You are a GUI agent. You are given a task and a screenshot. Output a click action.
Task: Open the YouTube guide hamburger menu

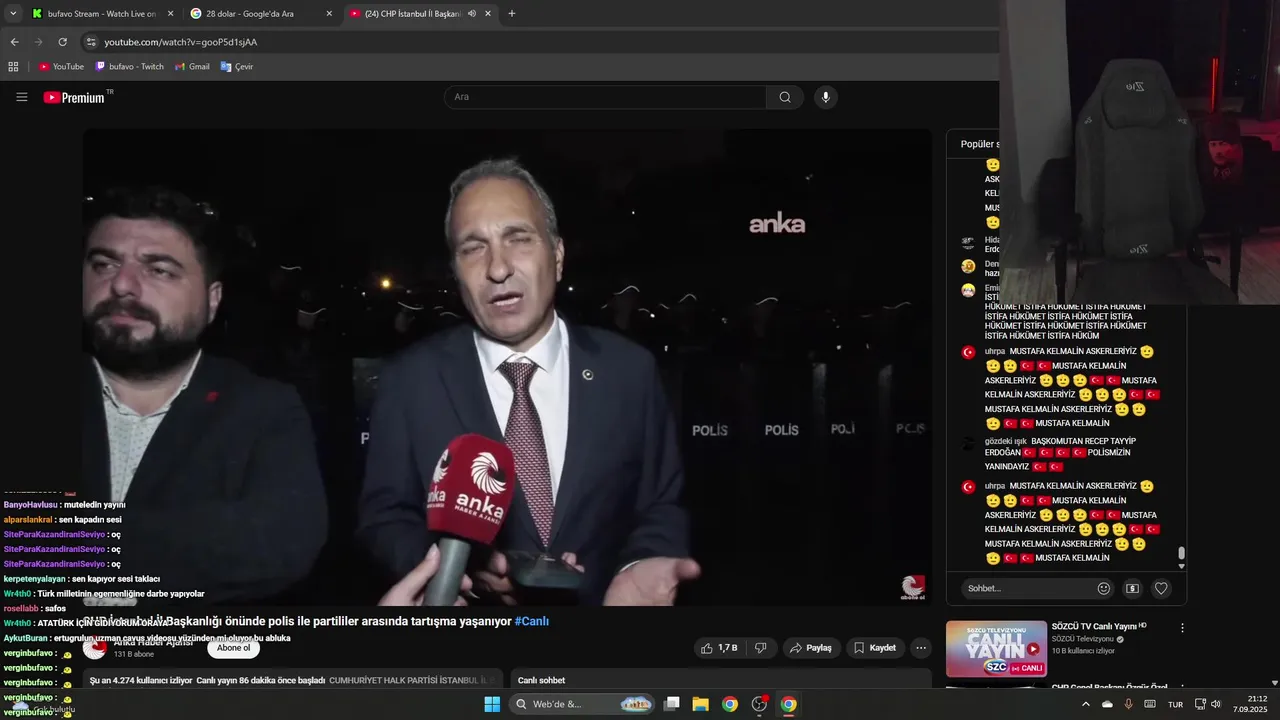(21, 97)
